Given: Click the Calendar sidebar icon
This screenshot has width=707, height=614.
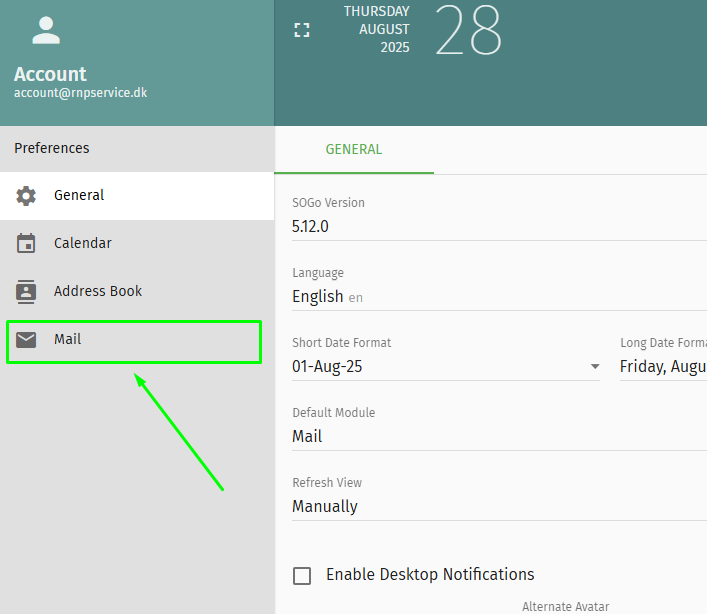Looking at the screenshot, I should pyautogui.click(x=26, y=243).
